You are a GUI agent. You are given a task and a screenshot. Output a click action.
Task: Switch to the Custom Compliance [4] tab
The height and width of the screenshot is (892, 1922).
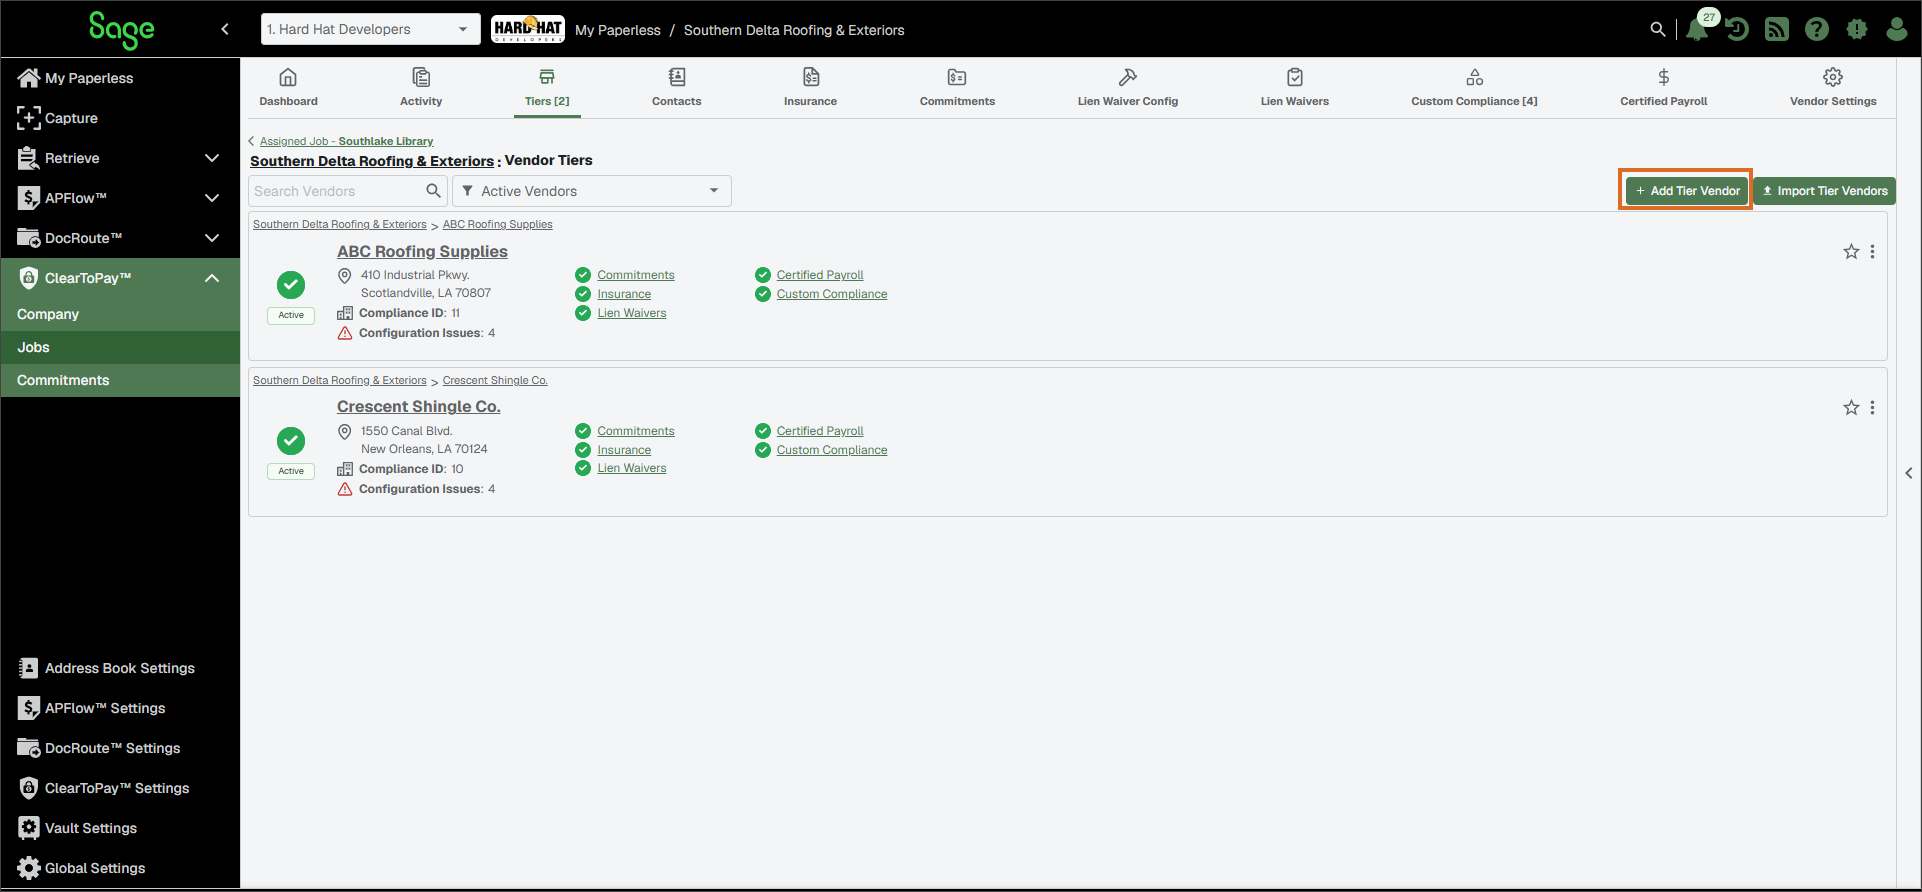click(1474, 87)
